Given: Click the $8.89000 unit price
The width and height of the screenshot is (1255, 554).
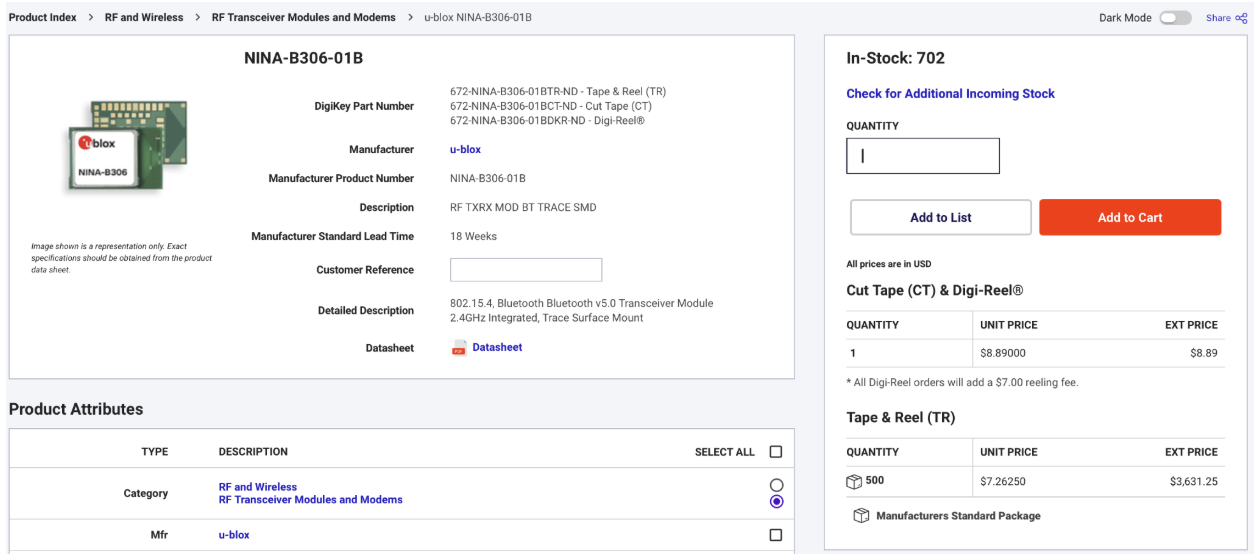Looking at the screenshot, I should 1003,353.
